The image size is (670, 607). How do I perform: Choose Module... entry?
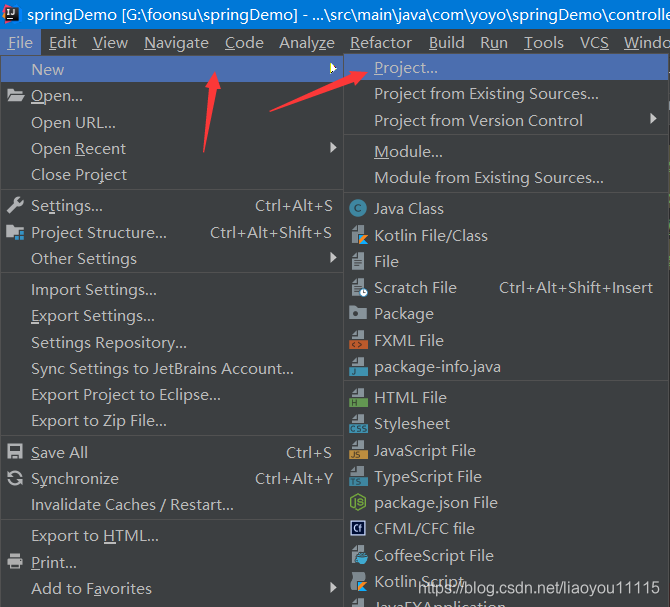point(506,152)
